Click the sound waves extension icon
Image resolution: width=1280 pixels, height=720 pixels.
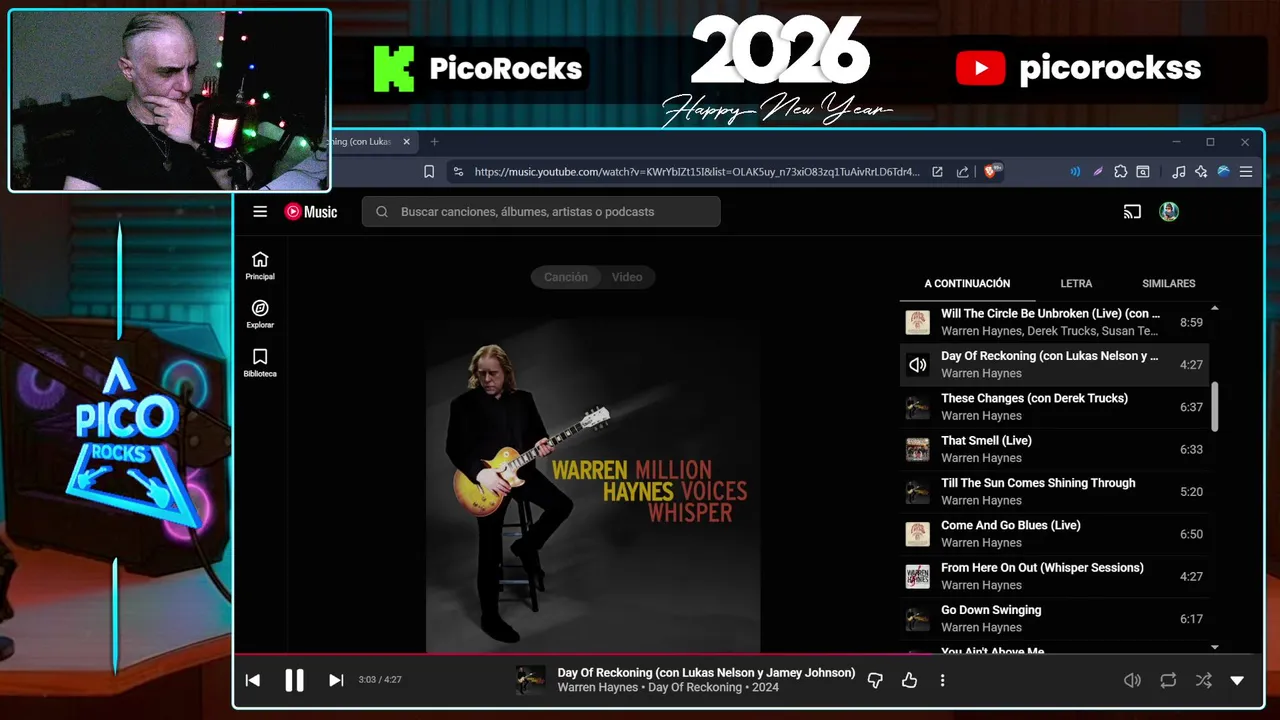tap(1075, 172)
